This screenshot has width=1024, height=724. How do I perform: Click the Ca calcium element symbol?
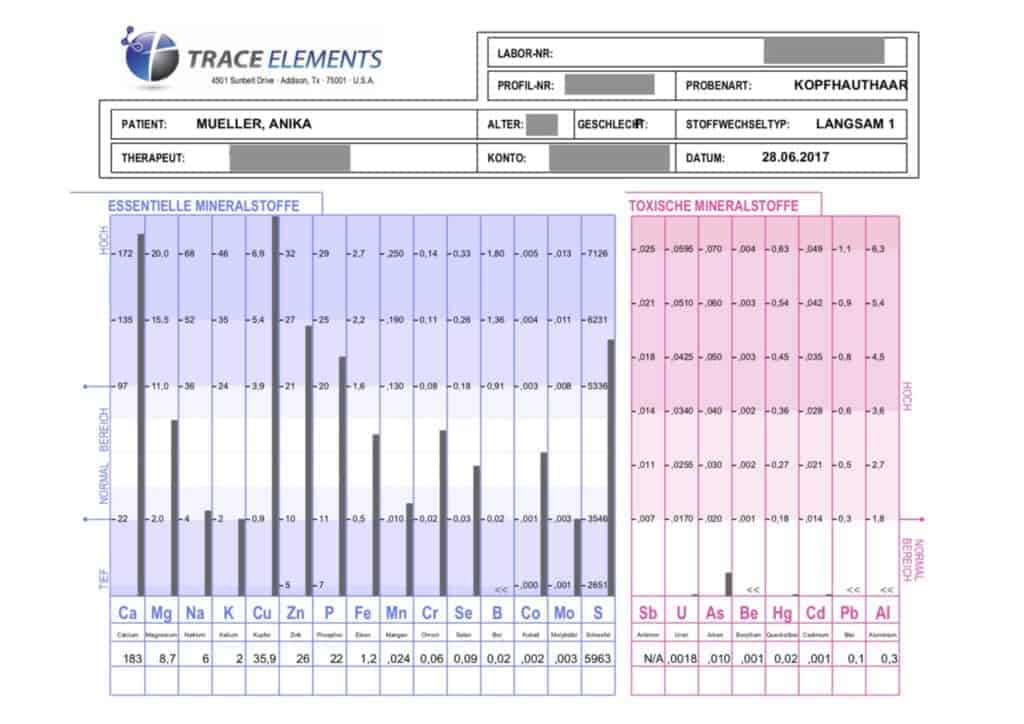pos(127,612)
